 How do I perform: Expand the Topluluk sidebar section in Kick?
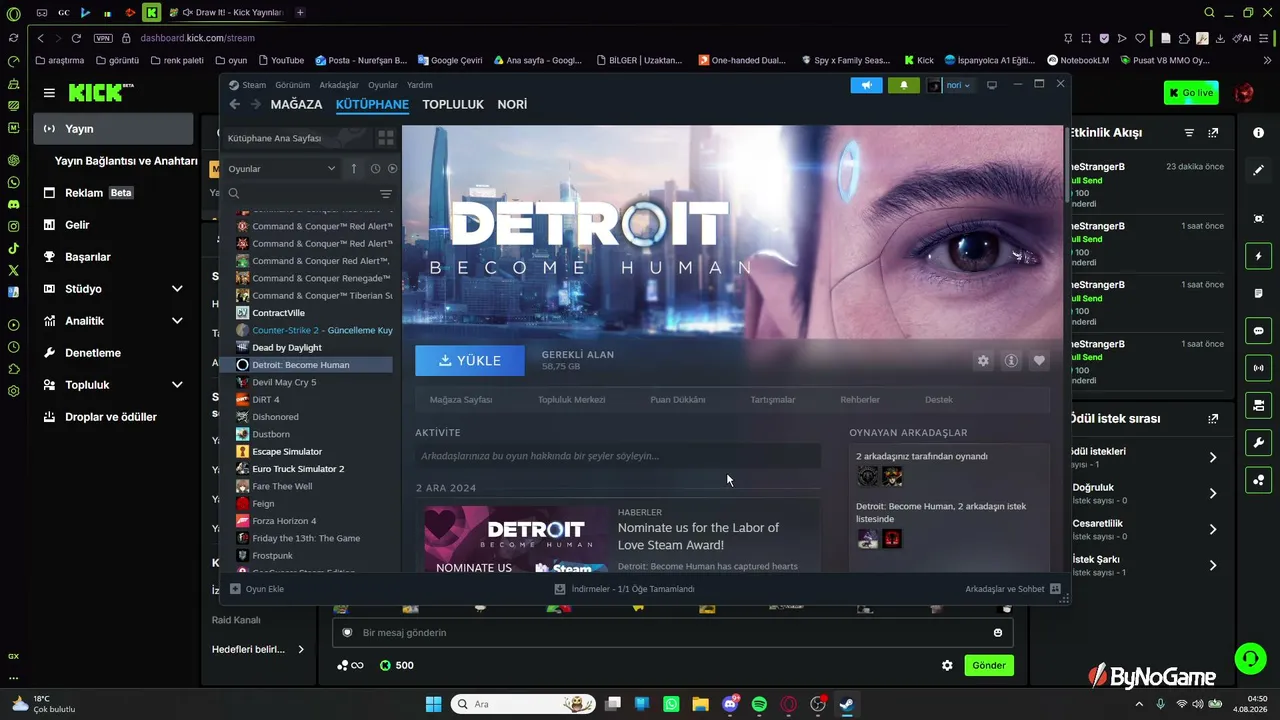177,385
